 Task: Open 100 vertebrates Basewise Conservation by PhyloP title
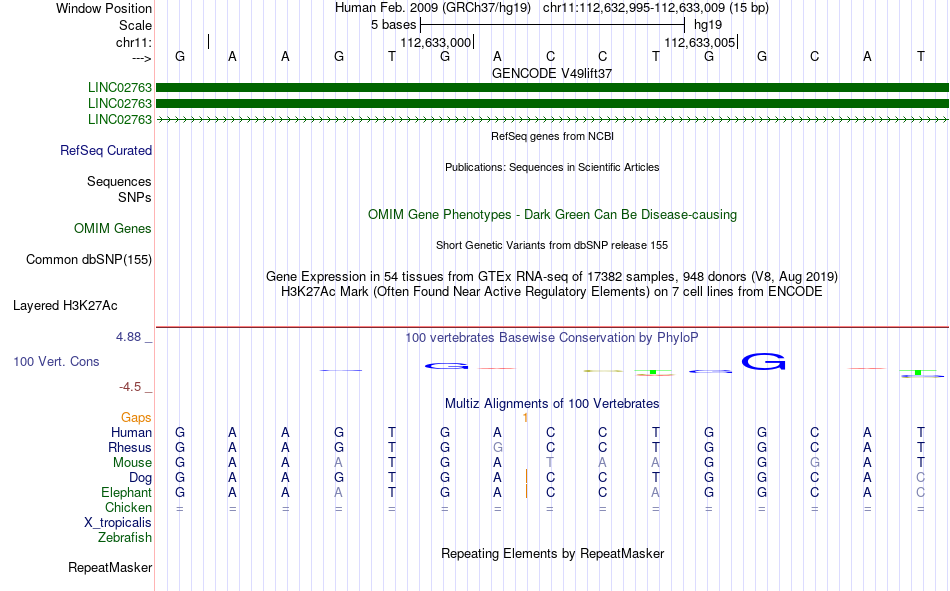(x=552, y=338)
